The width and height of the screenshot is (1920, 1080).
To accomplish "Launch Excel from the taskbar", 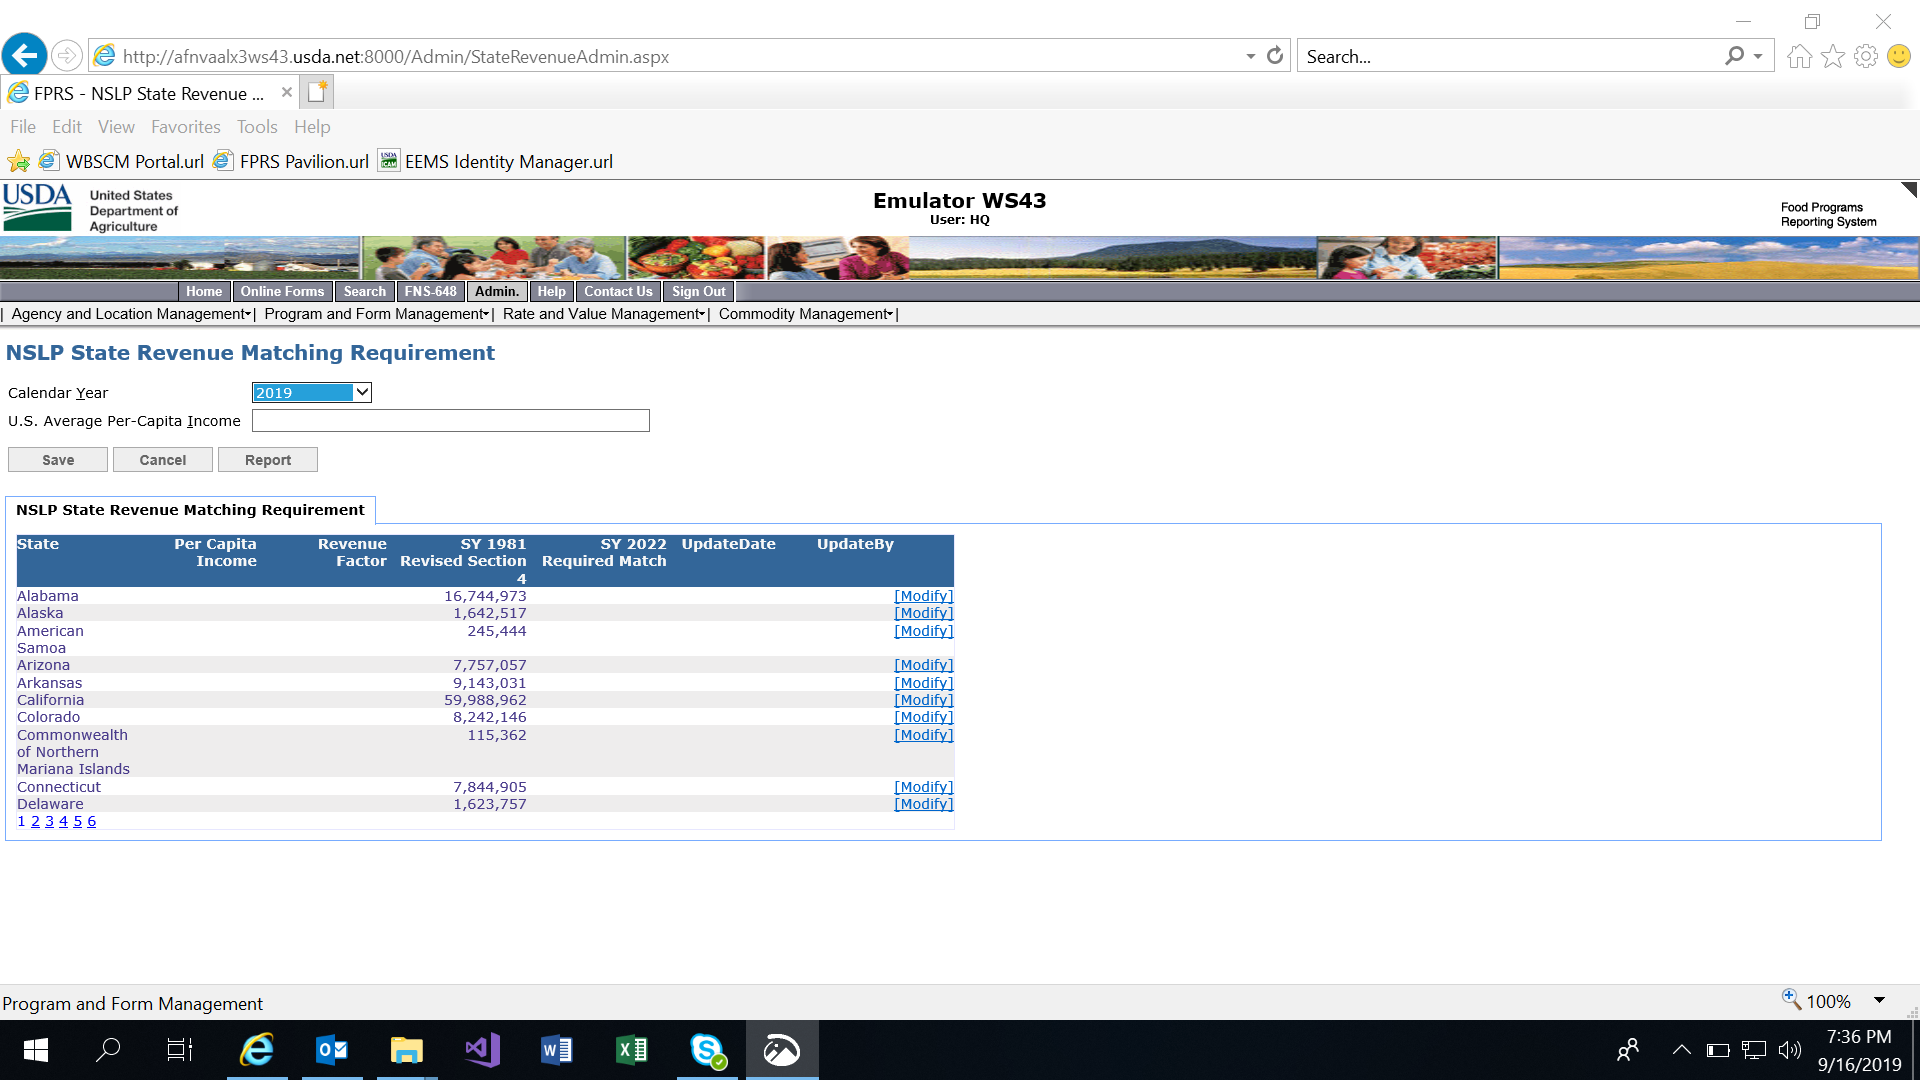I will 632,1050.
